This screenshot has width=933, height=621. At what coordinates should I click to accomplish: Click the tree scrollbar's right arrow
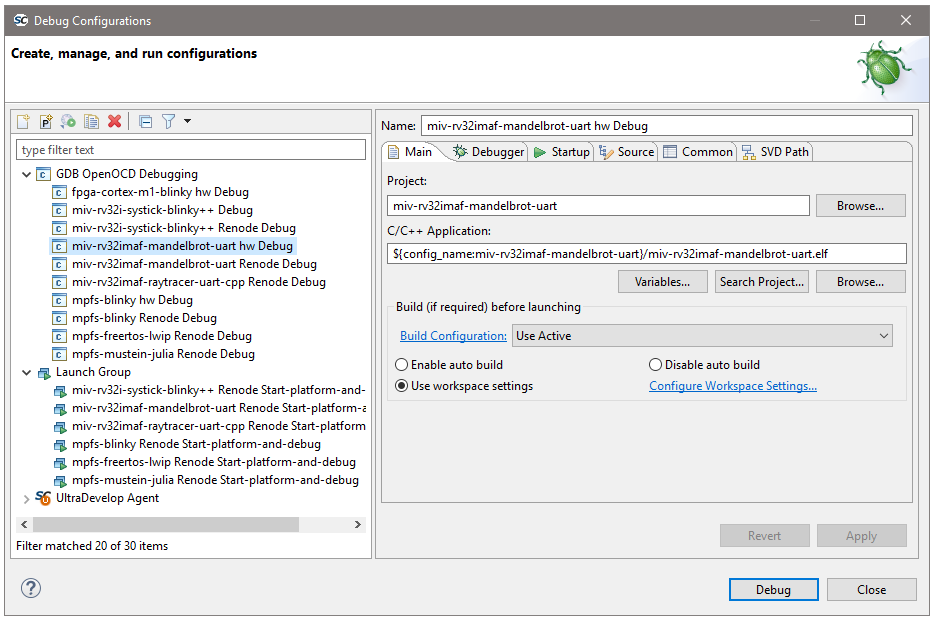click(358, 525)
